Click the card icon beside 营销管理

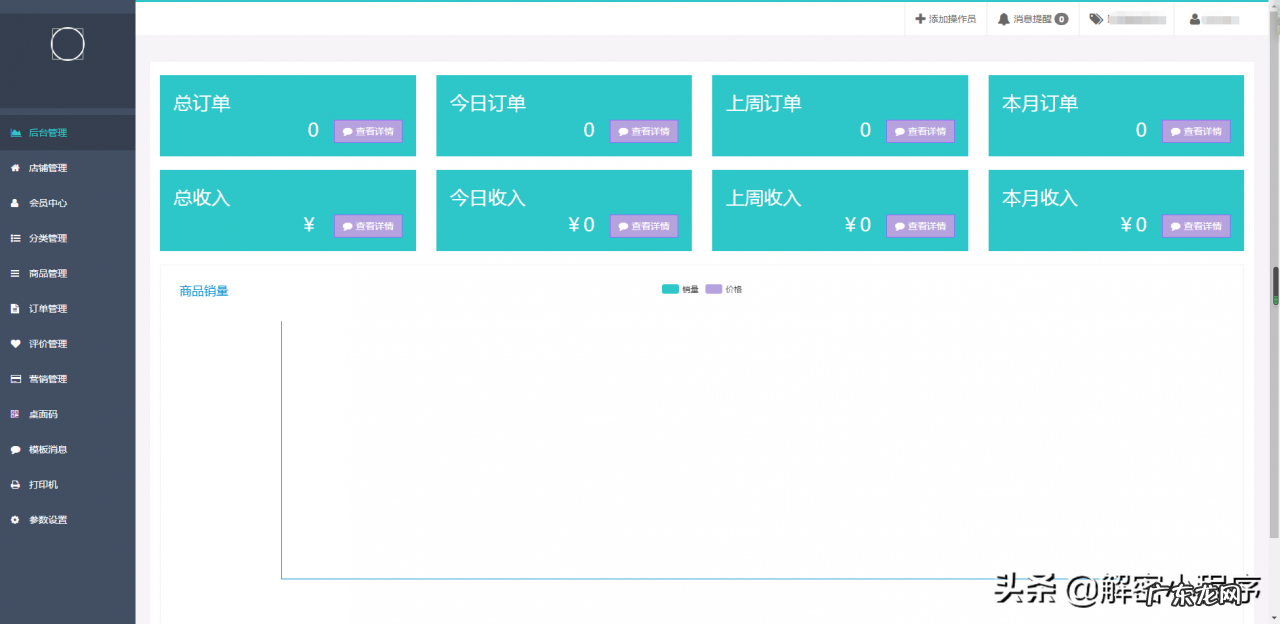pos(15,379)
